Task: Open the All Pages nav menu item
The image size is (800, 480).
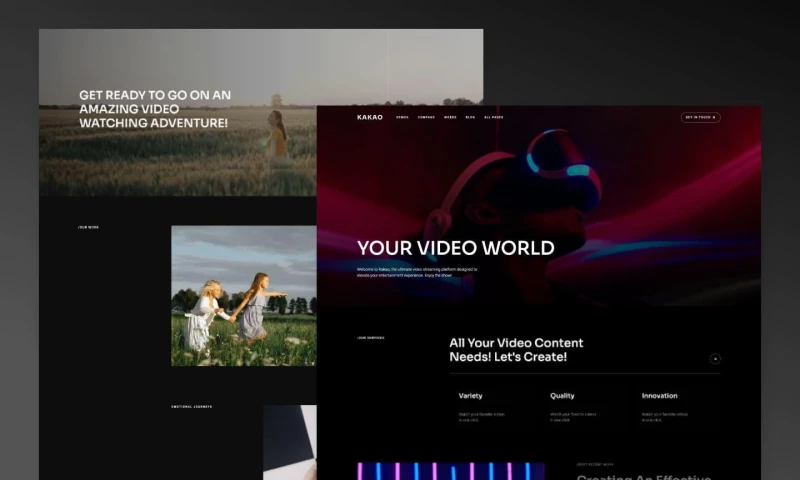Action: 493,117
